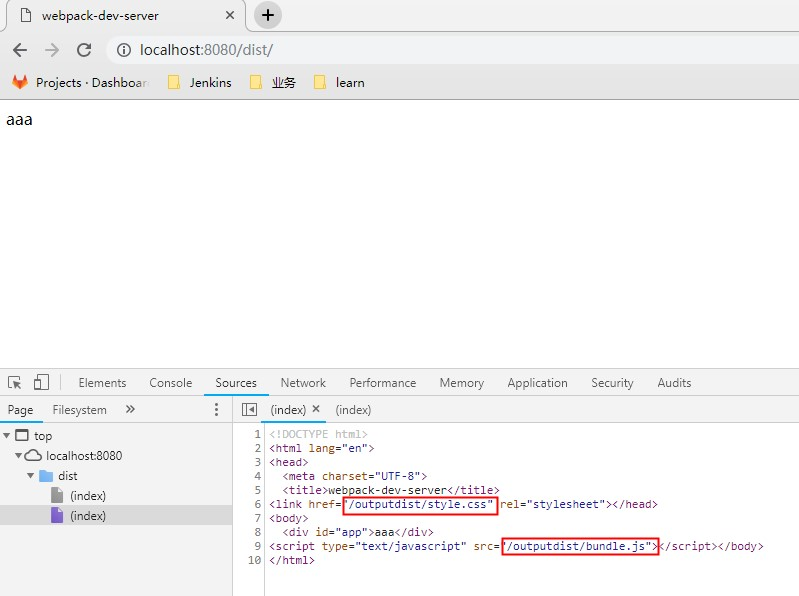Image resolution: width=799 pixels, height=596 pixels.
Task: Click the webpack-dev-server title text in code
Action: (x=388, y=490)
